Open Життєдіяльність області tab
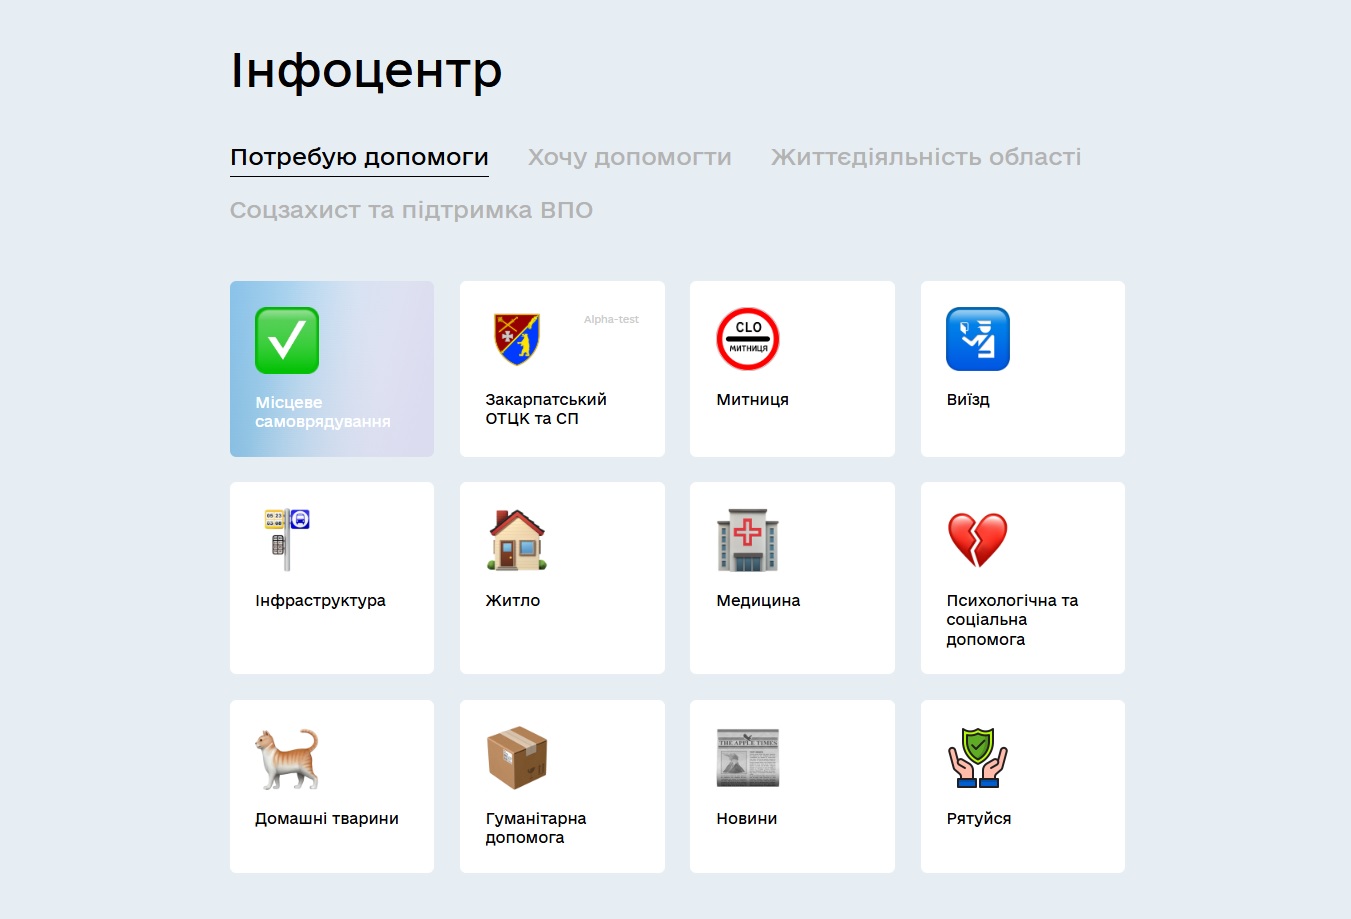The height and width of the screenshot is (919, 1351). tap(926, 158)
